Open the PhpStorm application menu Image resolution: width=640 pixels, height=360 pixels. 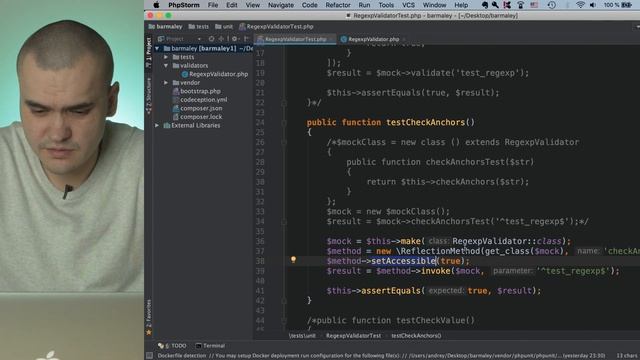(x=184, y=5)
